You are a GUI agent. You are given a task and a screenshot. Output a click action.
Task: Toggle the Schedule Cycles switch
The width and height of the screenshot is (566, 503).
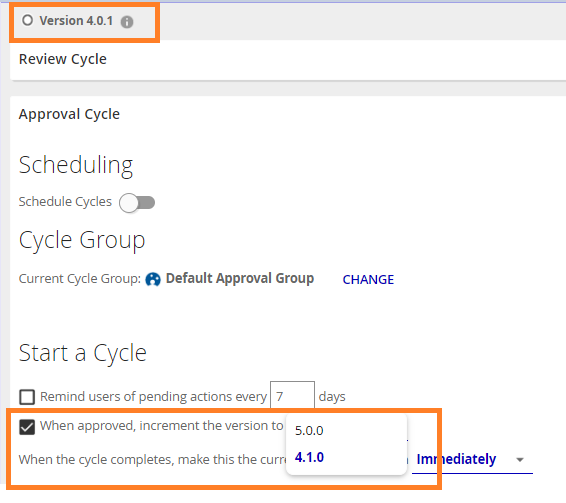point(137,203)
